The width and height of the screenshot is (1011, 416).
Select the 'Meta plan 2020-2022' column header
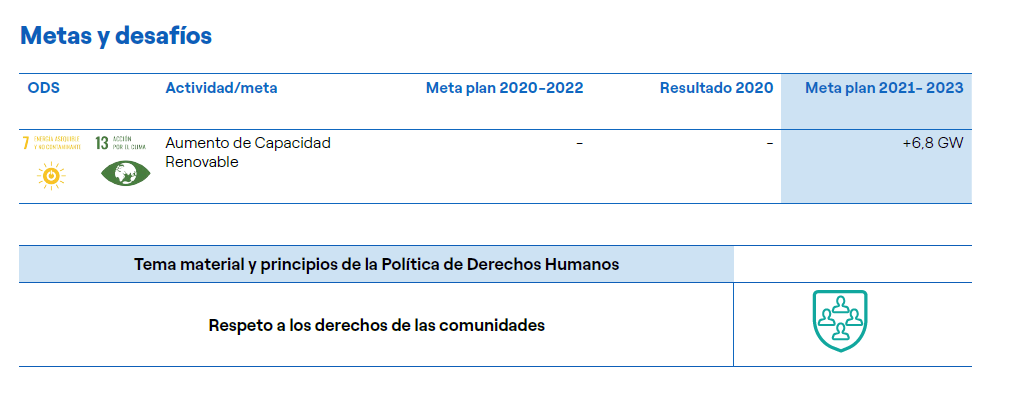click(504, 88)
